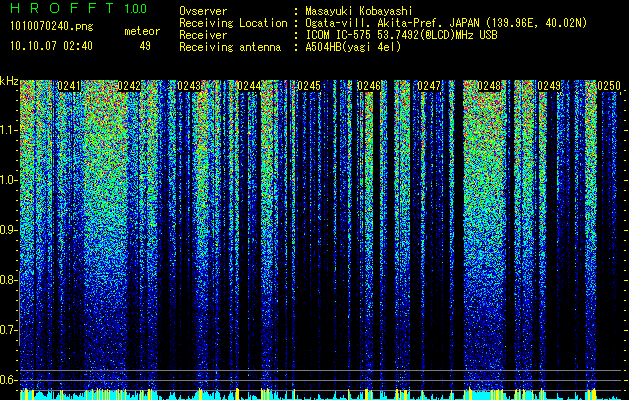Screen dimensions: 629x400
Task: Click time marker 0246
Action: click(369, 86)
